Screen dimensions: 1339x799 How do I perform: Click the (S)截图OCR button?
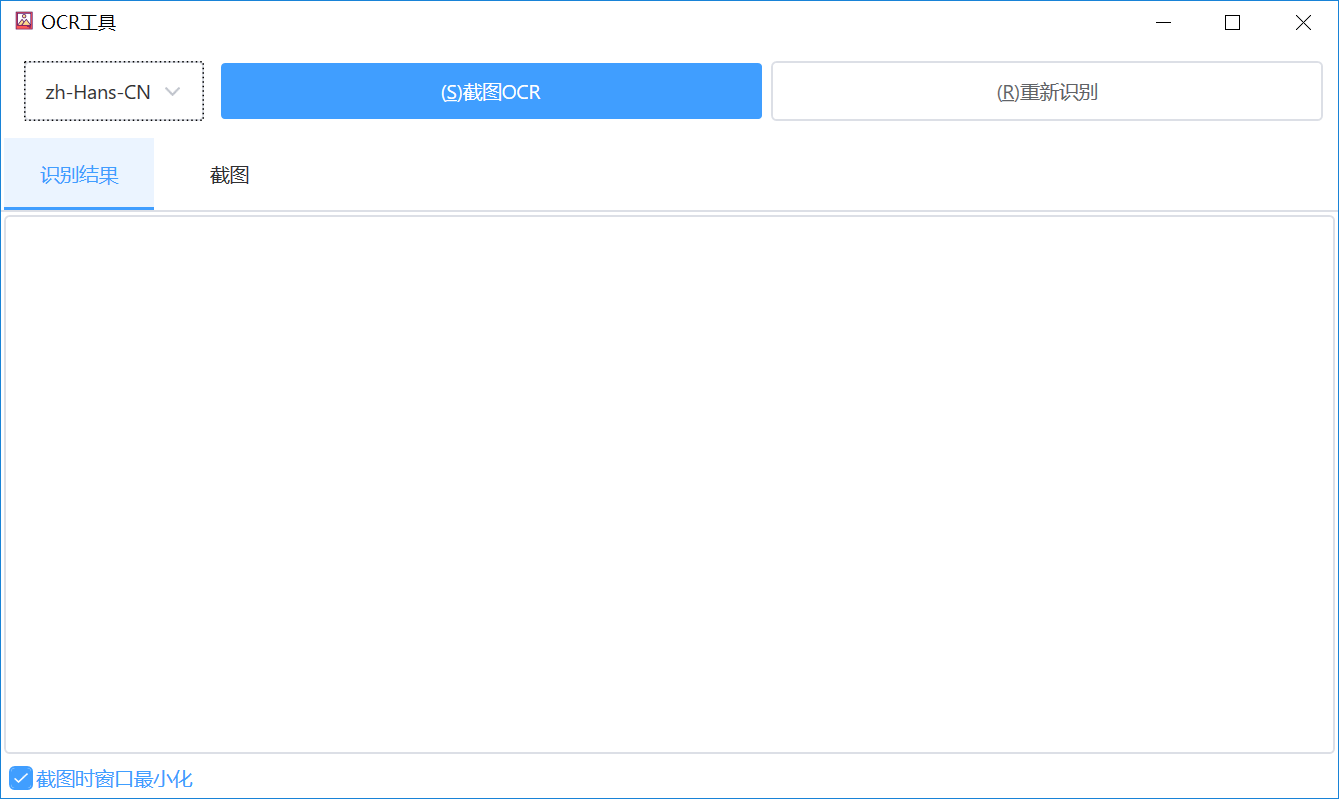click(491, 91)
